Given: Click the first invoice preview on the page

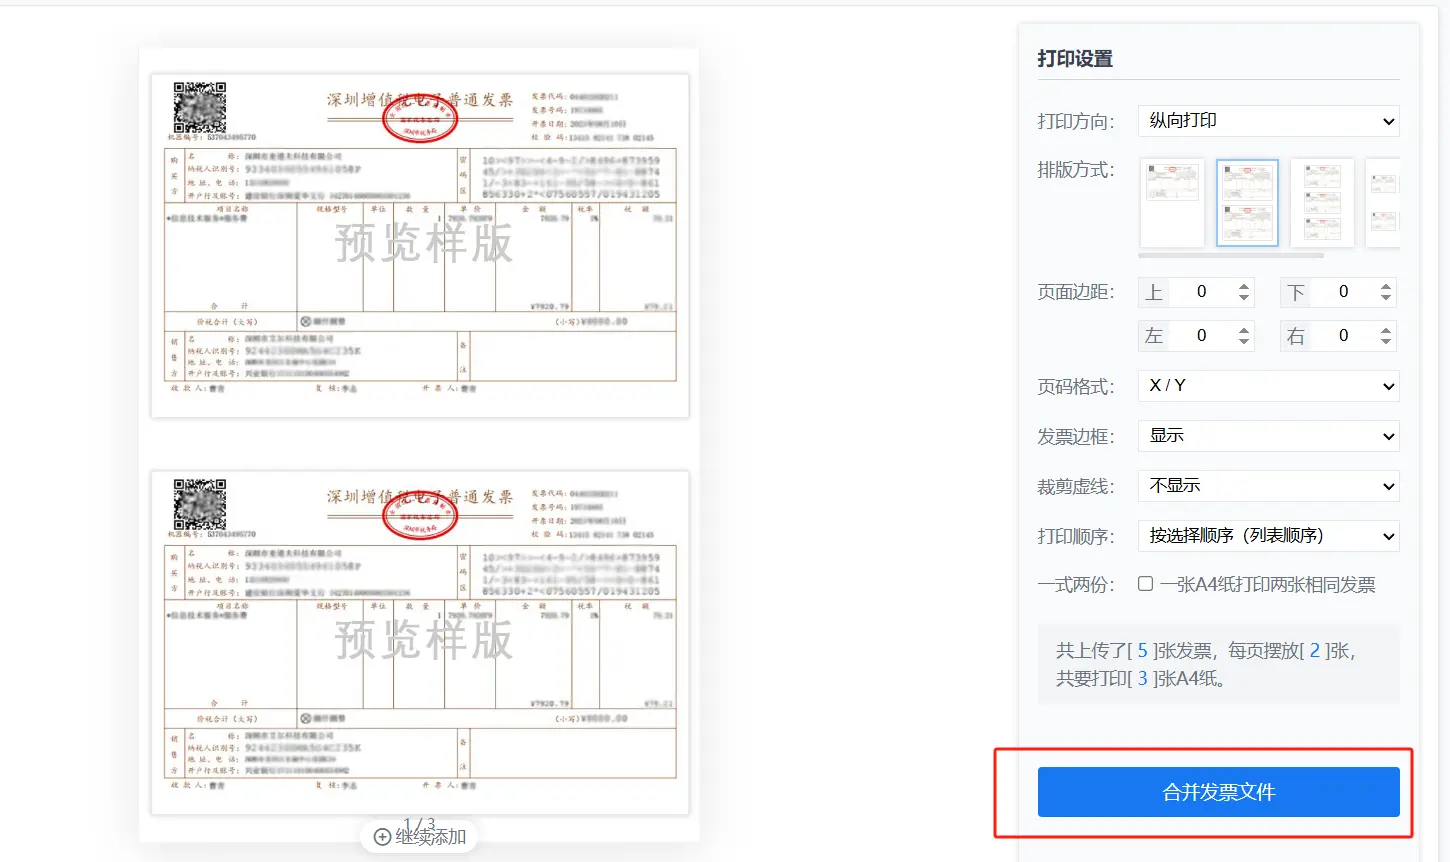Looking at the screenshot, I should click(420, 245).
